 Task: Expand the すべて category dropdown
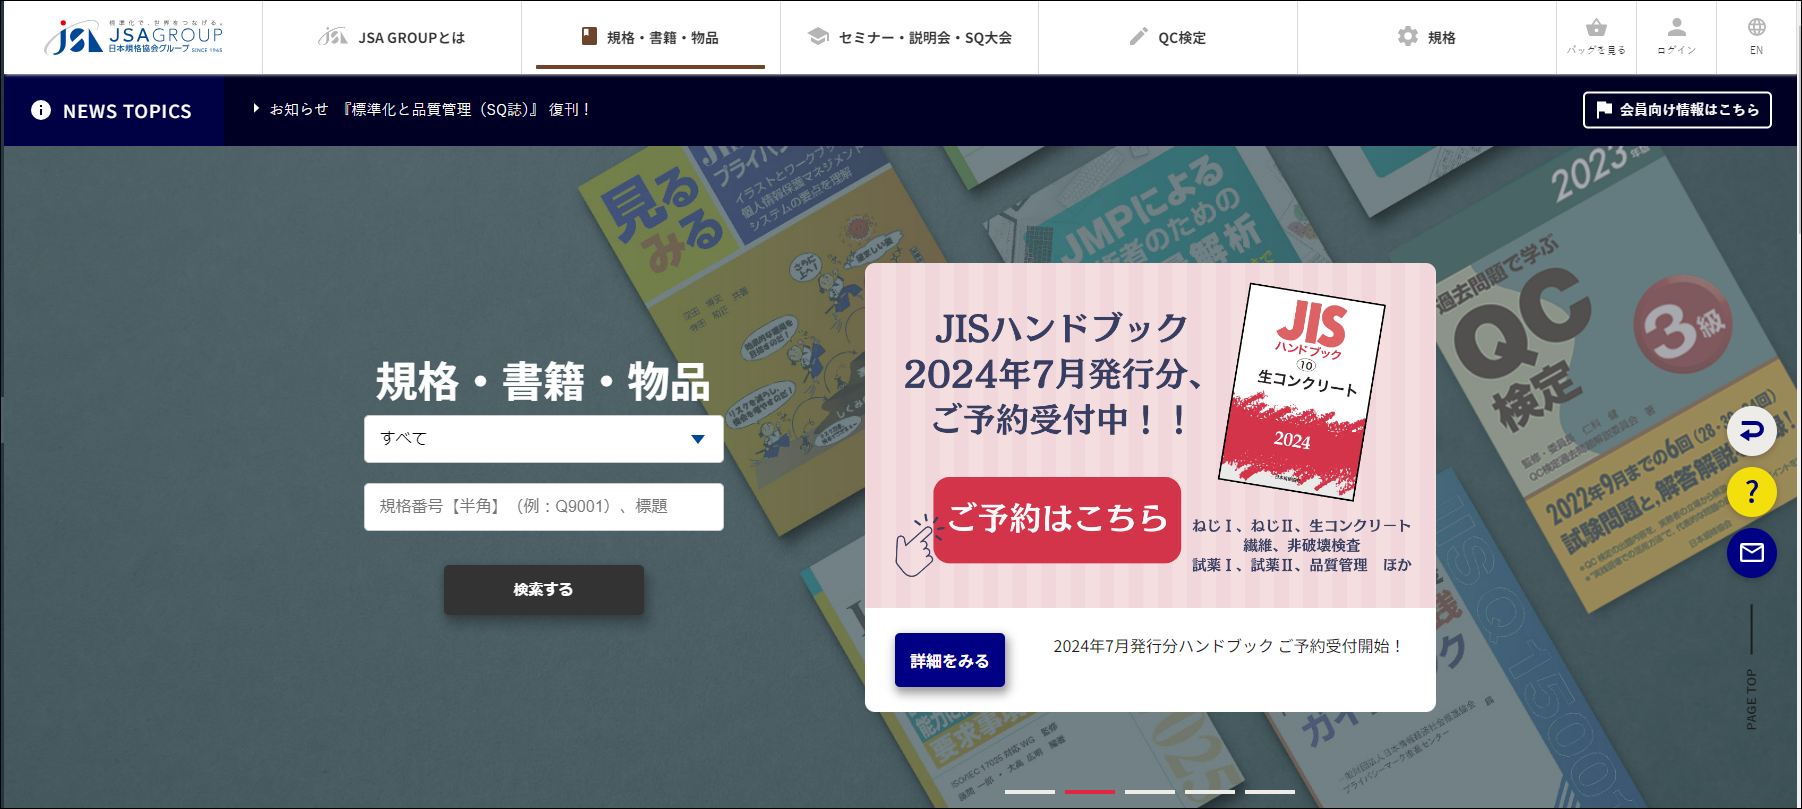tap(544, 439)
